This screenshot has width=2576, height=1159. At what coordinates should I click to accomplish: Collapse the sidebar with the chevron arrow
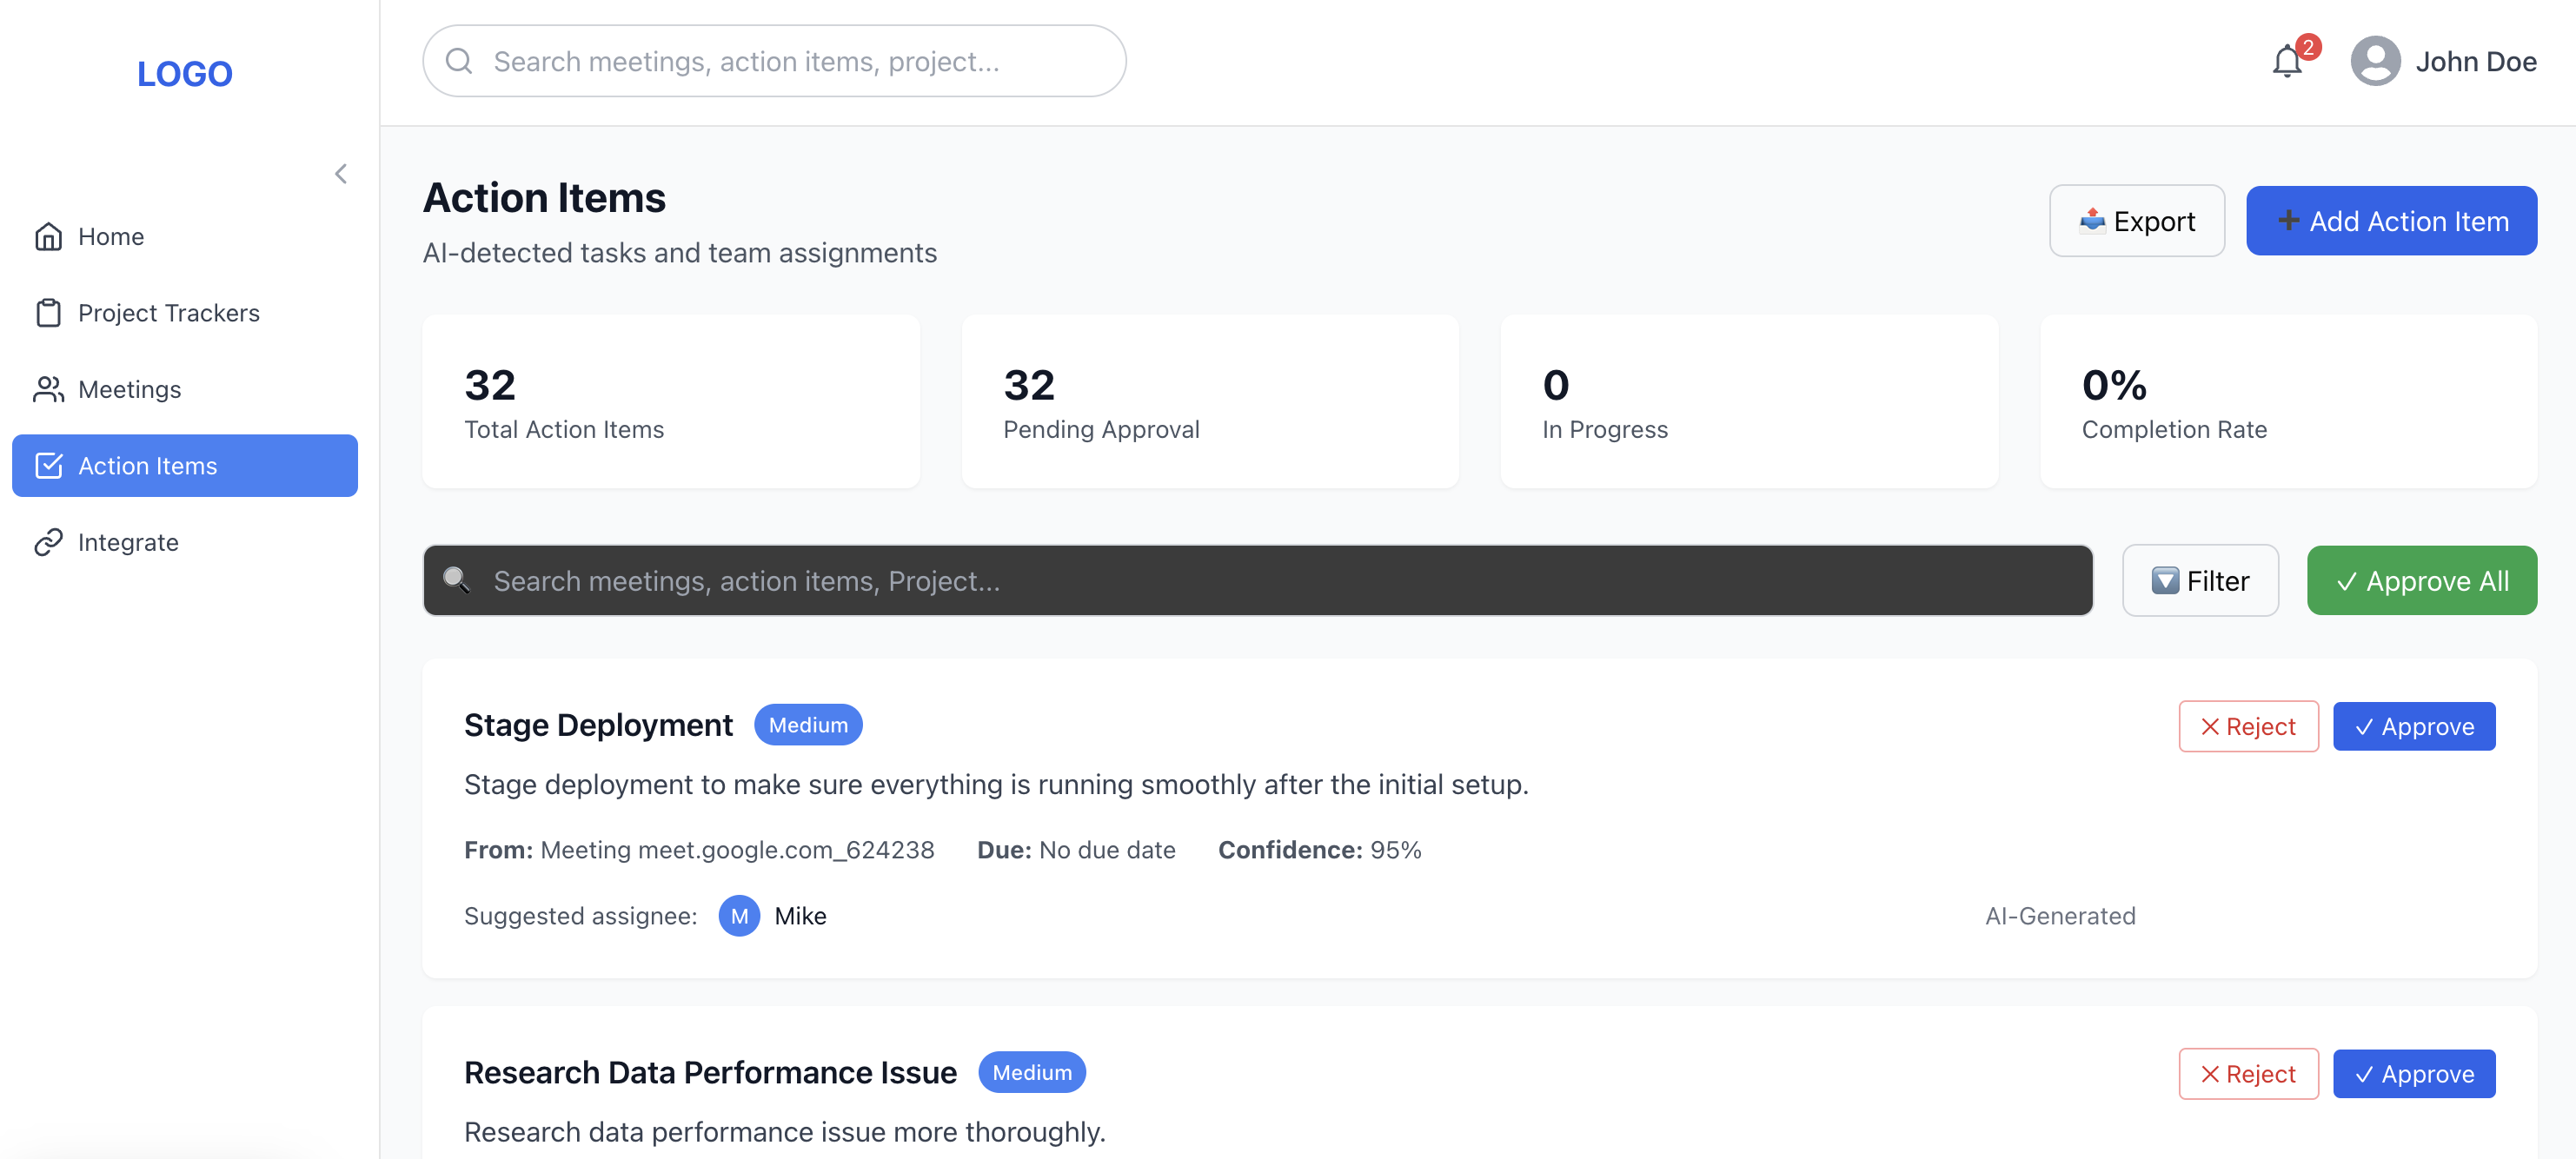341,174
